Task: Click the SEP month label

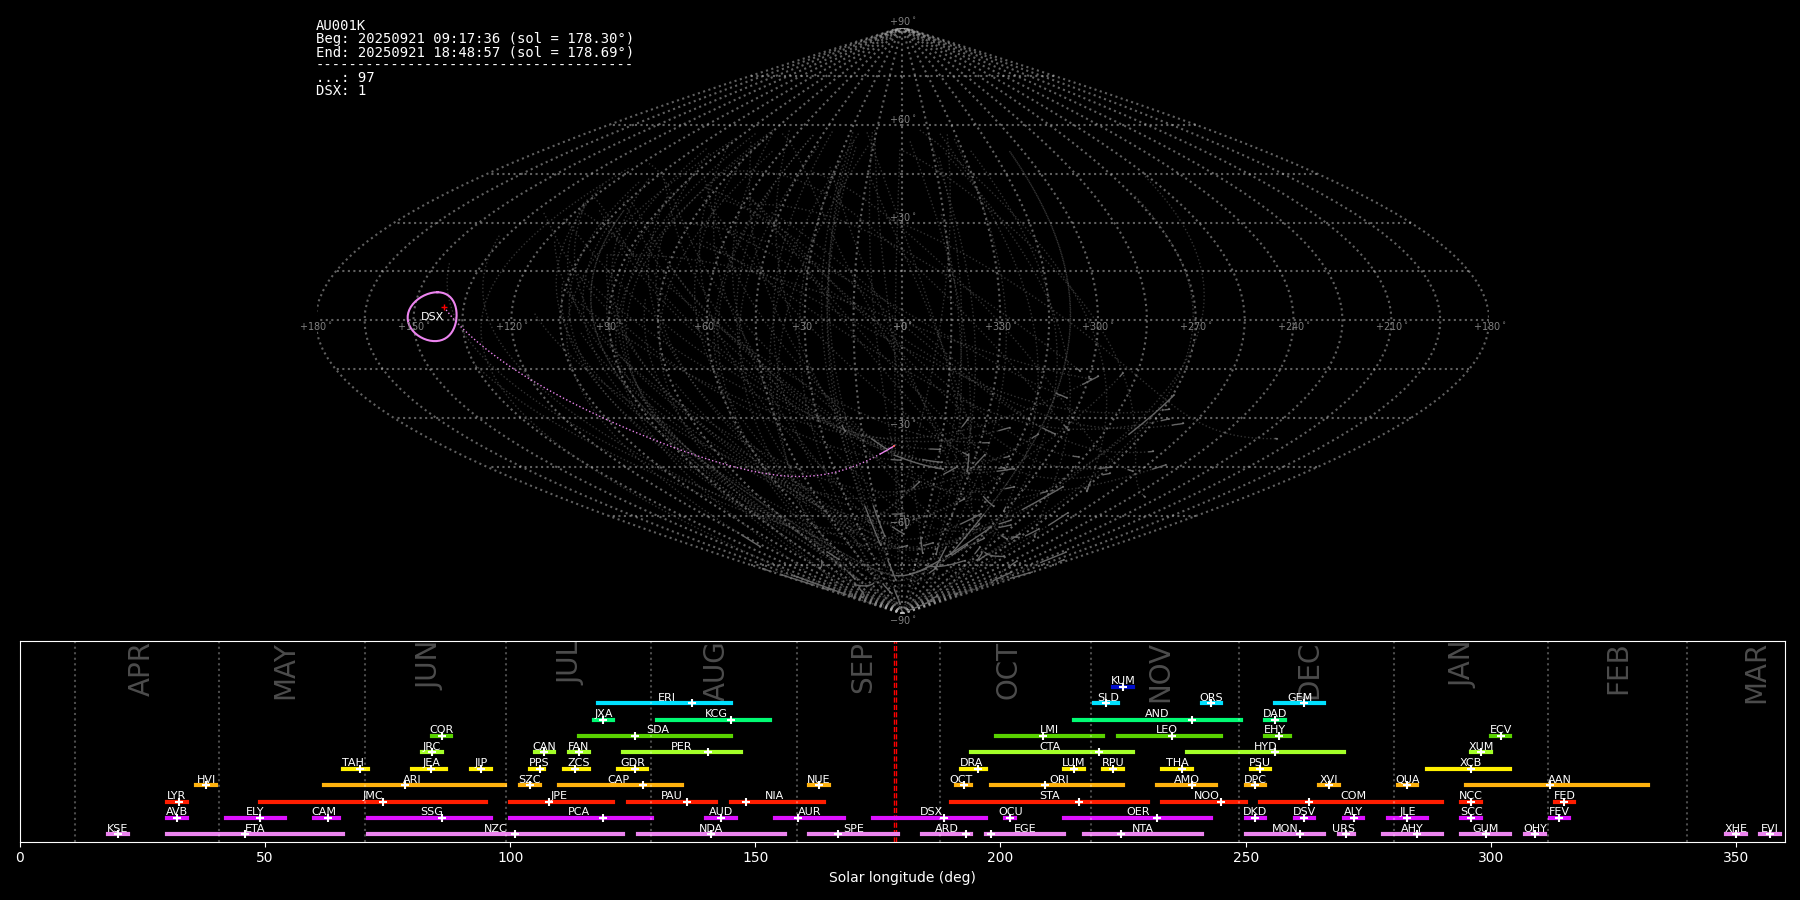Action: (x=862, y=669)
